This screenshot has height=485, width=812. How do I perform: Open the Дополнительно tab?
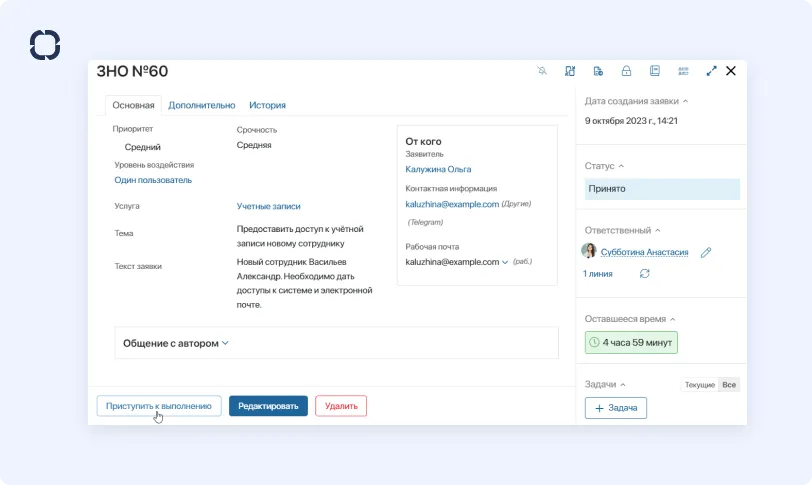201,105
